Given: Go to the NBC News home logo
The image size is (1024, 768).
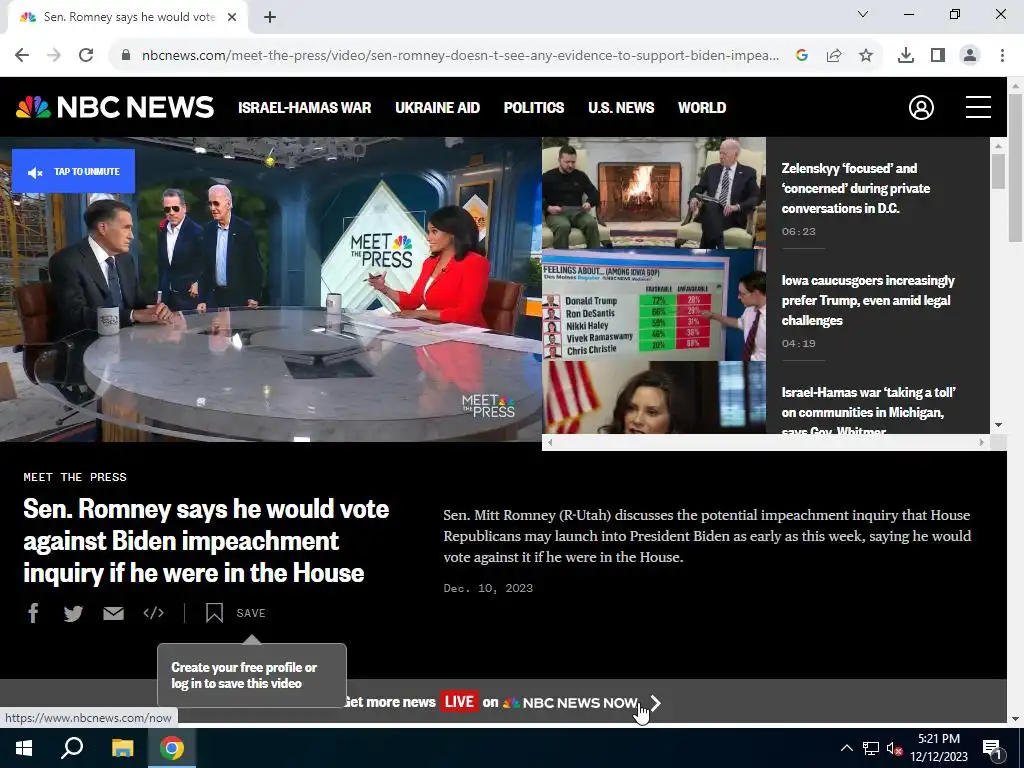Looking at the screenshot, I should click(x=115, y=107).
